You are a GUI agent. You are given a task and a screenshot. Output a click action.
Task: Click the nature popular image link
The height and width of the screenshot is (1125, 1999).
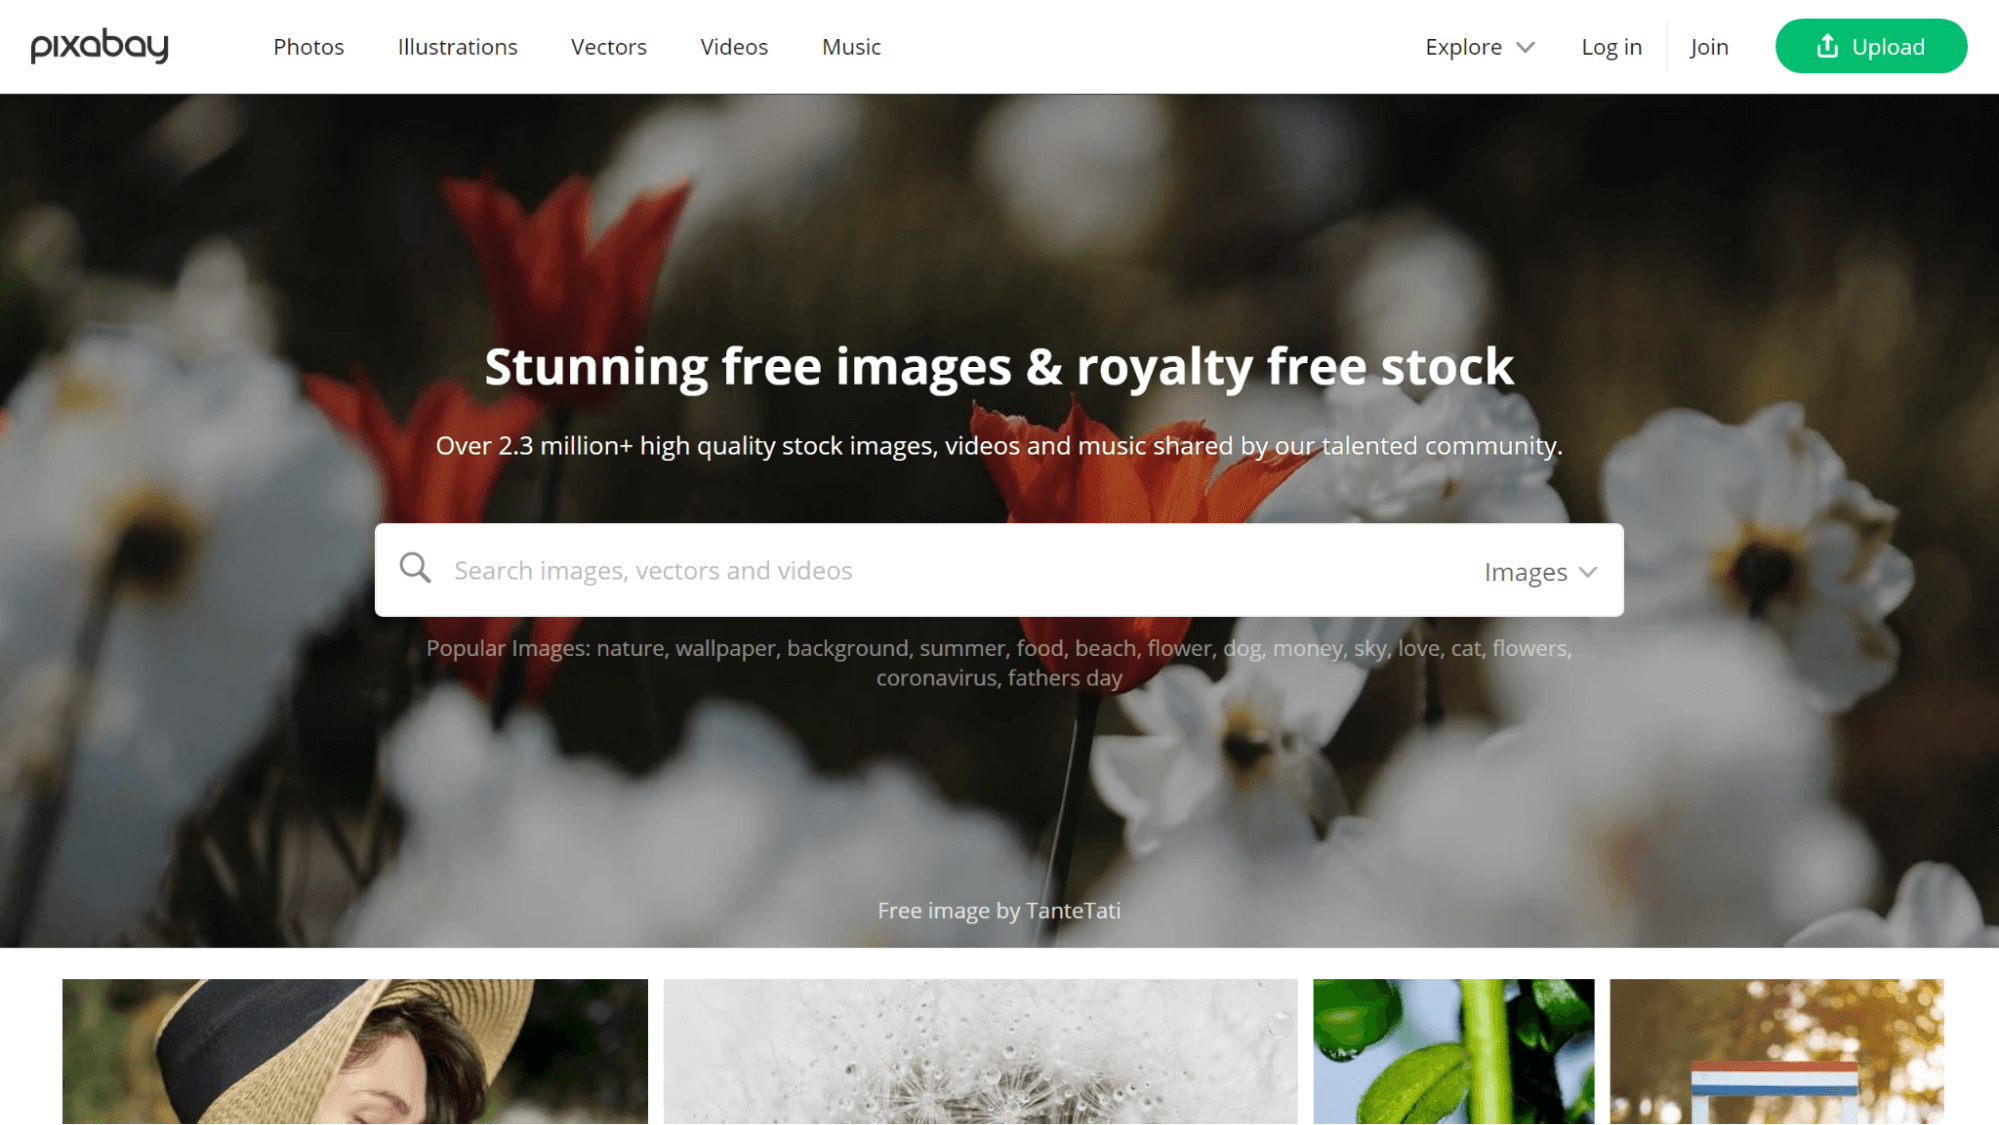[626, 647]
